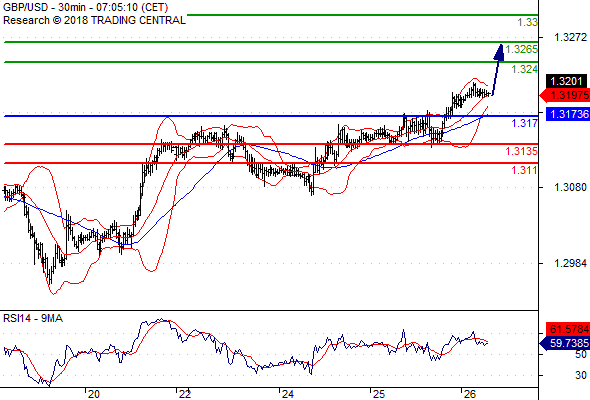Image resolution: width=590 pixels, height=400 pixels.
Task: Click the 1.3272 price axis value
Action: (x=570, y=37)
